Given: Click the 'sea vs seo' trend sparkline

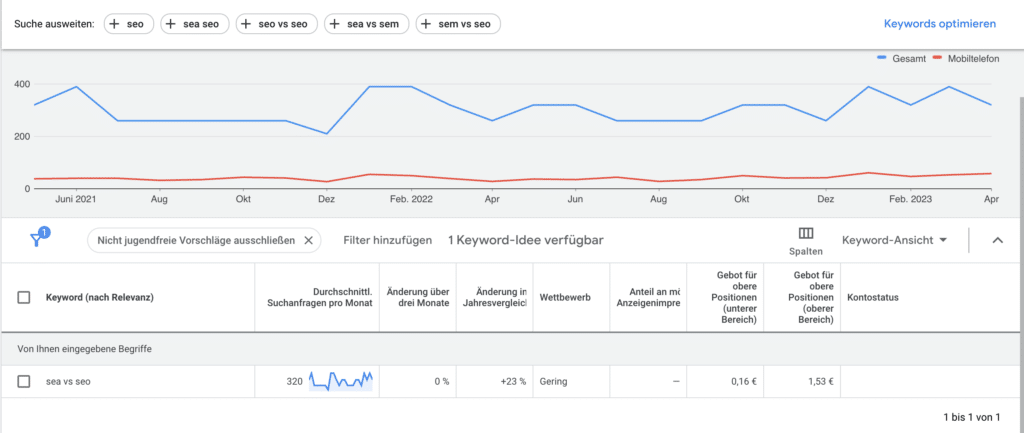Looking at the screenshot, I should tap(340, 381).
